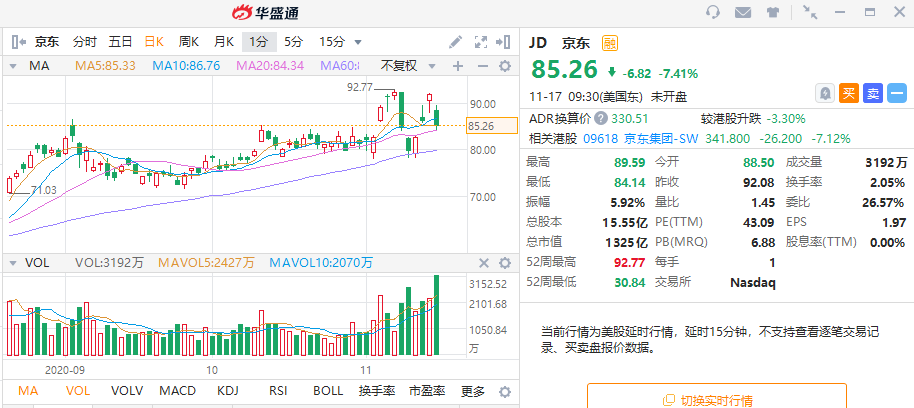
Task: Open the skin theme shirt icon
Action: [772, 12]
